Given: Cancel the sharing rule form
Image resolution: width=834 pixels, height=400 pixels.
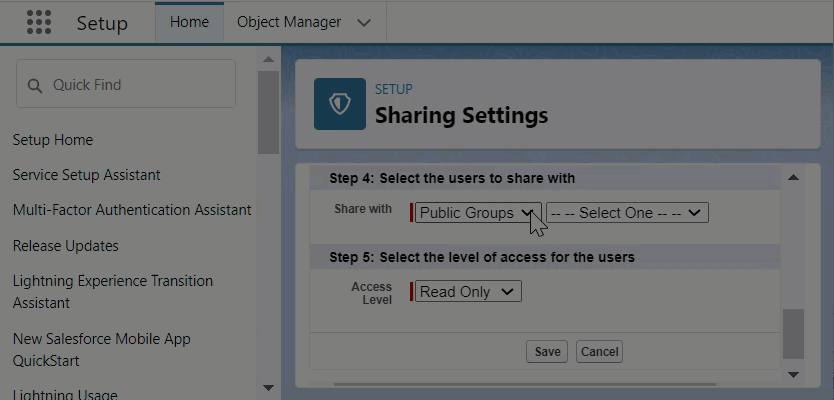Looking at the screenshot, I should click(x=599, y=352).
